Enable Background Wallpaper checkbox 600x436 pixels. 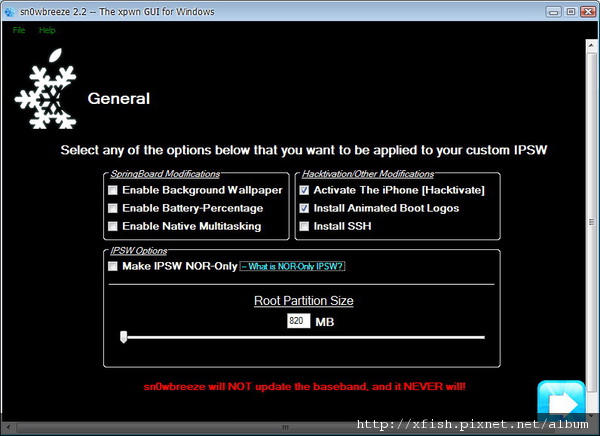[112, 190]
